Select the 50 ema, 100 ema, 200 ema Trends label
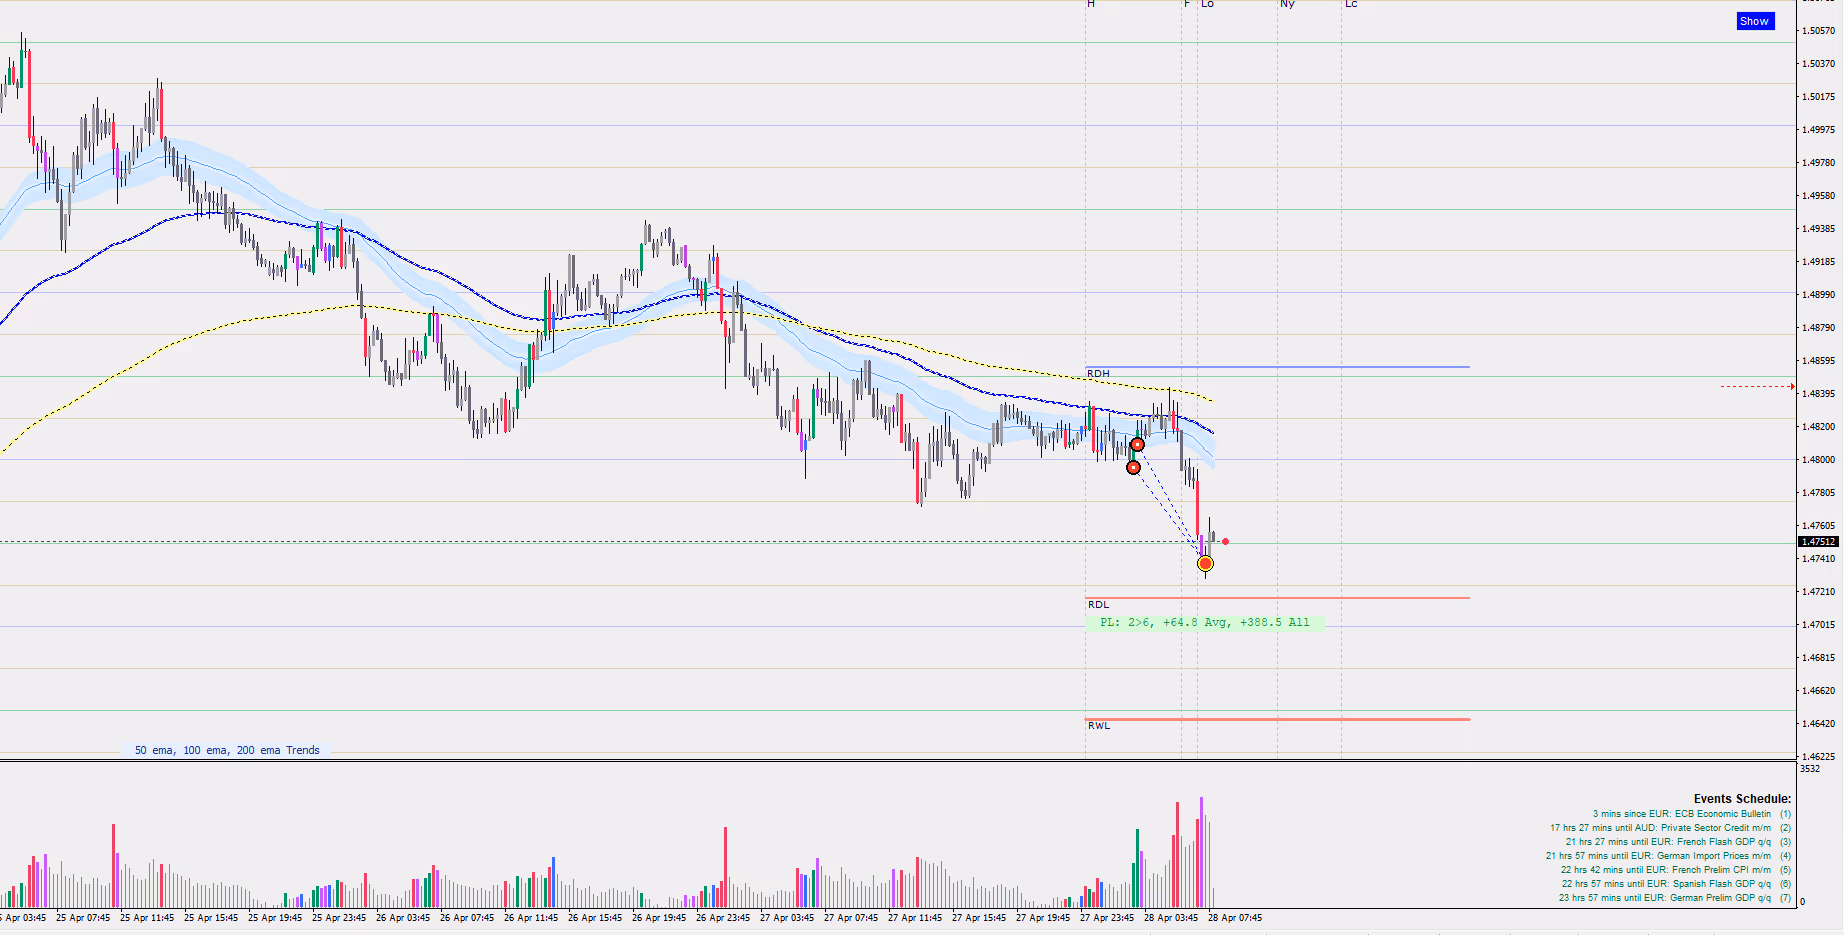Screen dimensions: 1844x935 (227, 750)
